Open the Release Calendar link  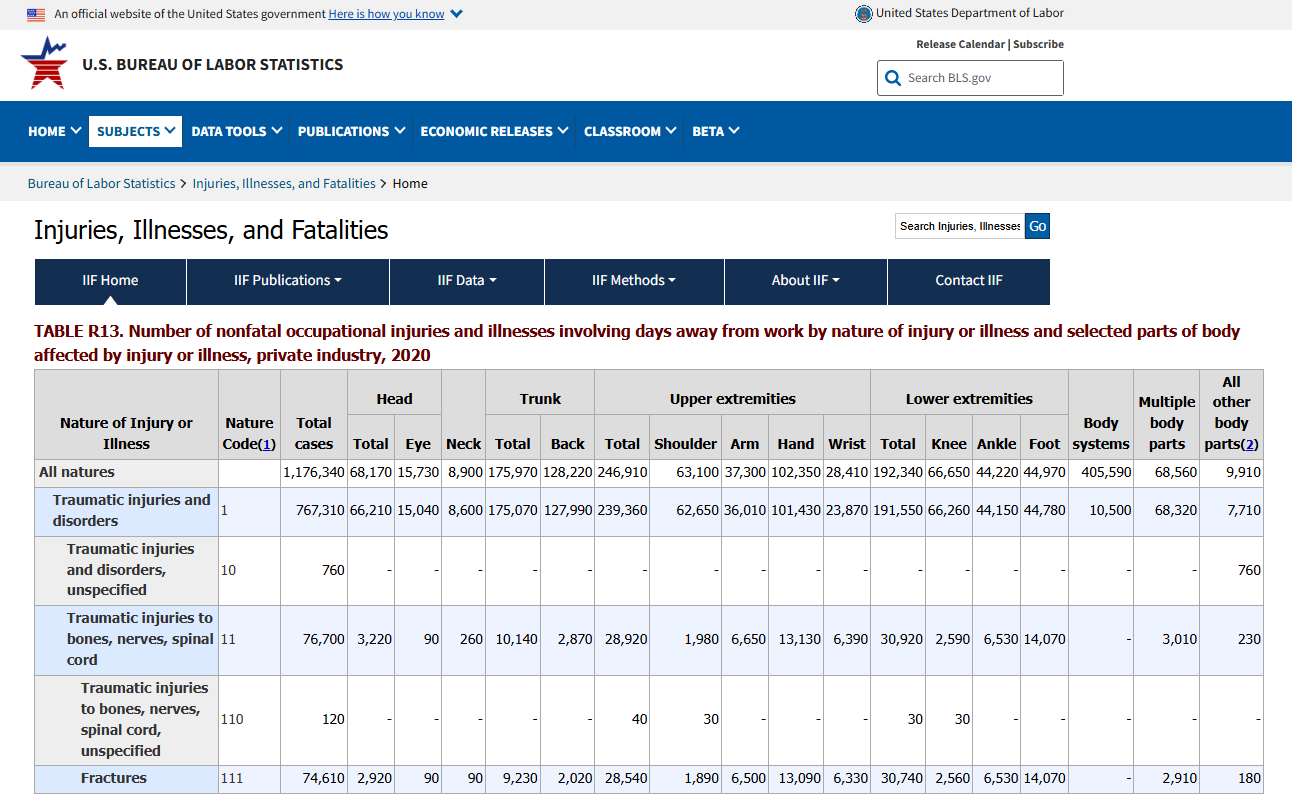[x=960, y=44]
